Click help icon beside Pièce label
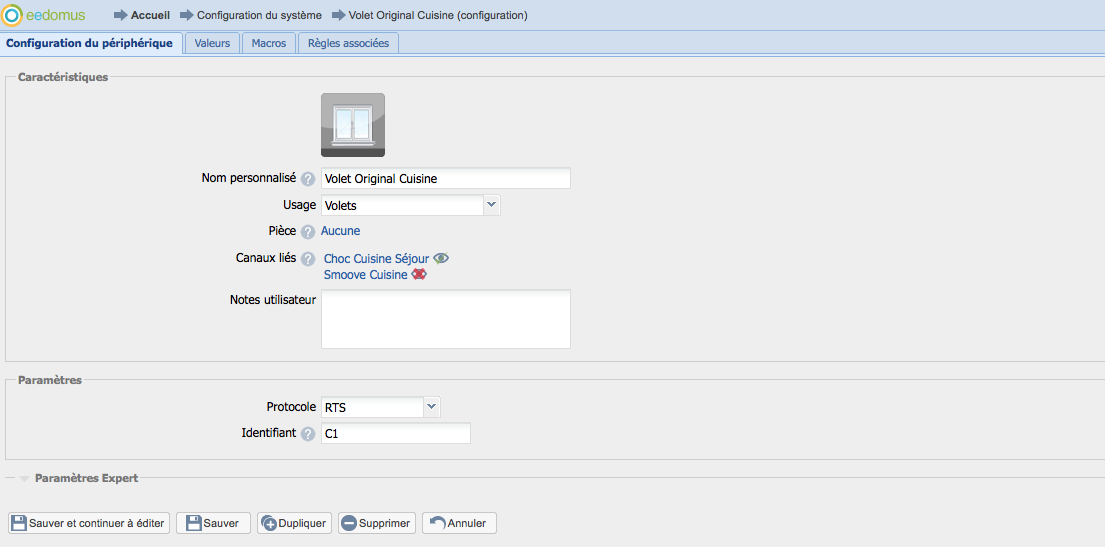 308,232
